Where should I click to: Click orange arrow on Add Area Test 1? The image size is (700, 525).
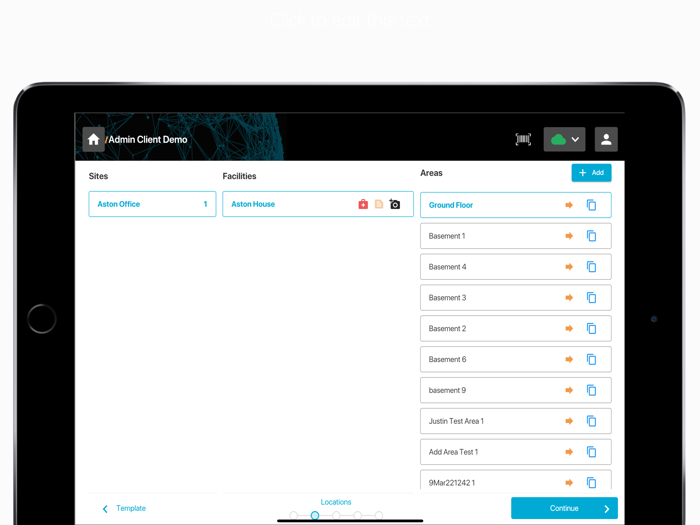569,451
